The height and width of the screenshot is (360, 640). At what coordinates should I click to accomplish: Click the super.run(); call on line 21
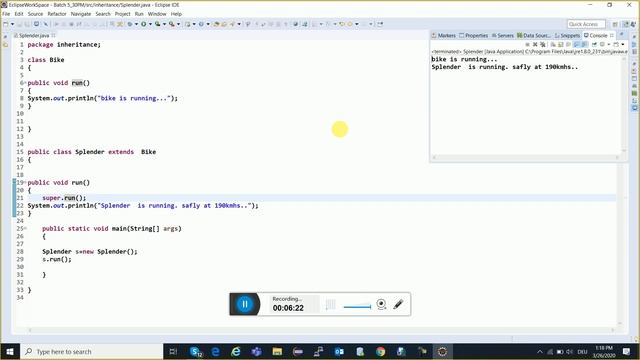(64, 198)
